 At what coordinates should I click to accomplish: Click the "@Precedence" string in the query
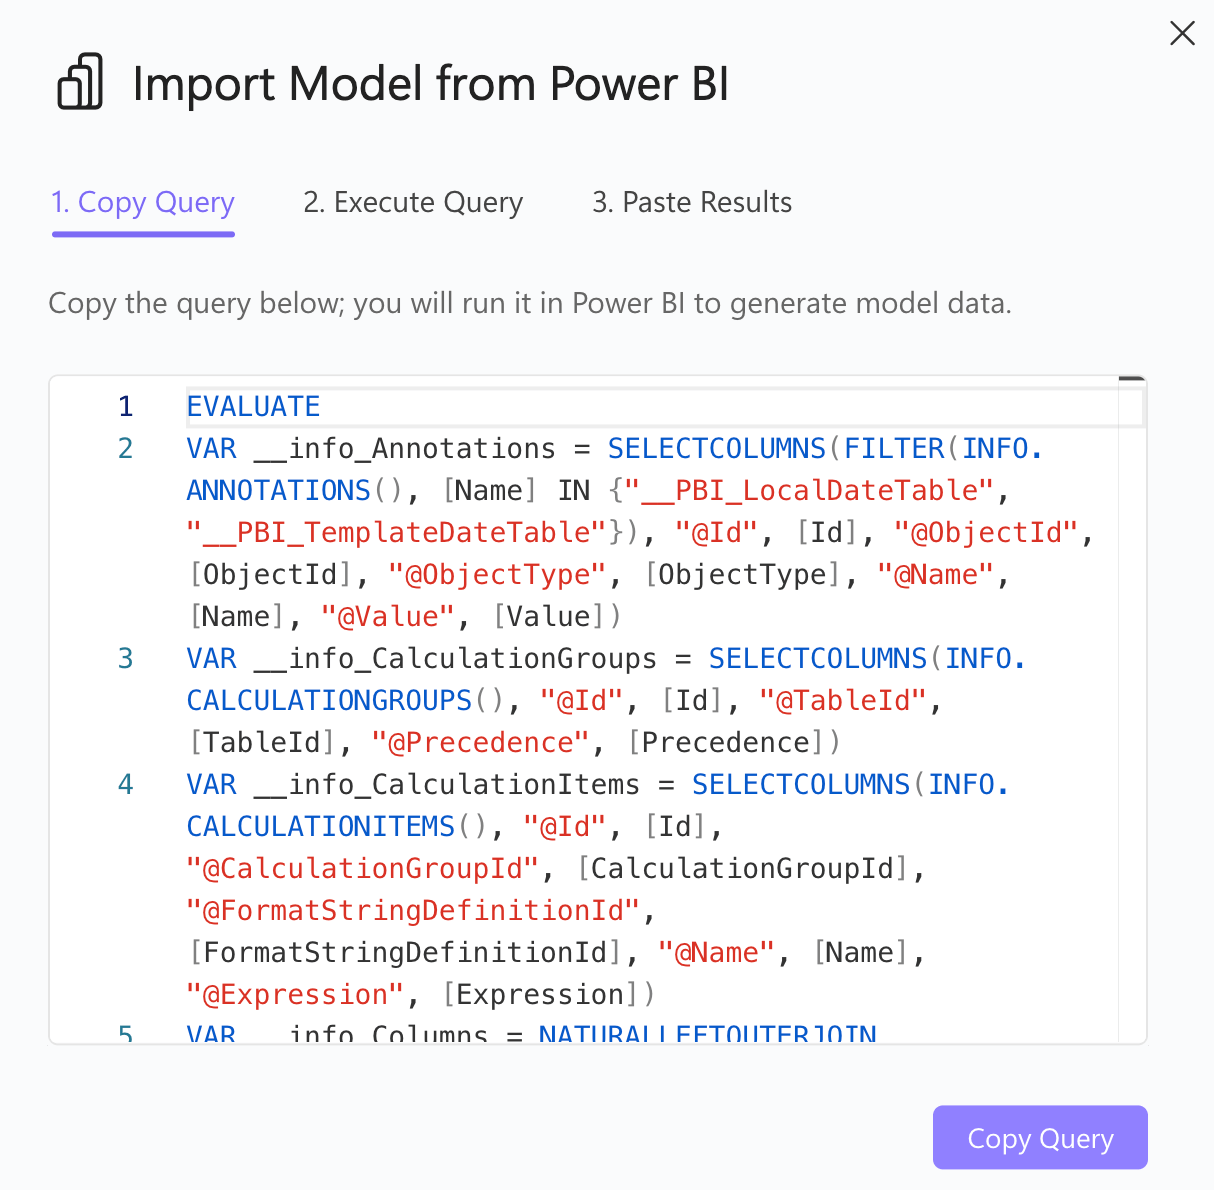[x=480, y=743]
